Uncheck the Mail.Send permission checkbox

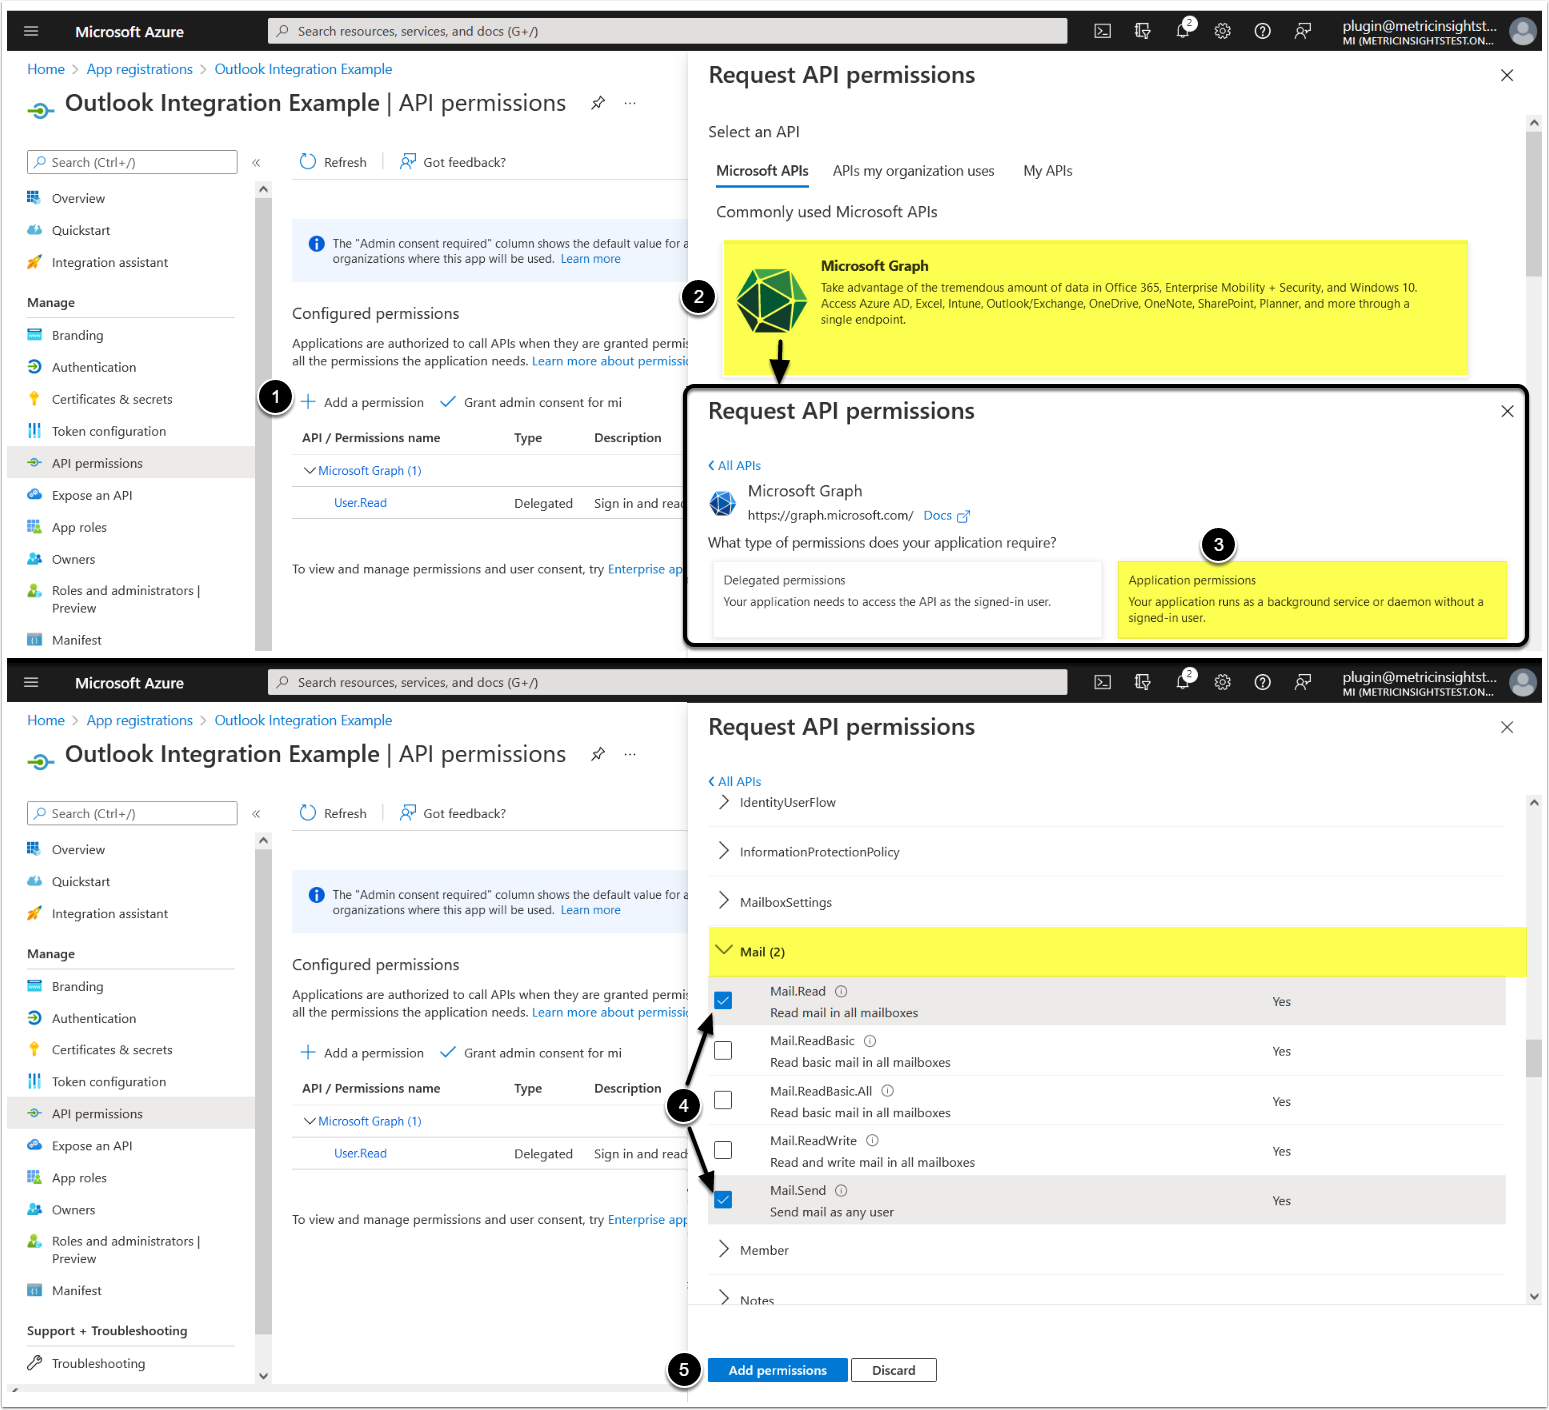coord(723,1200)
